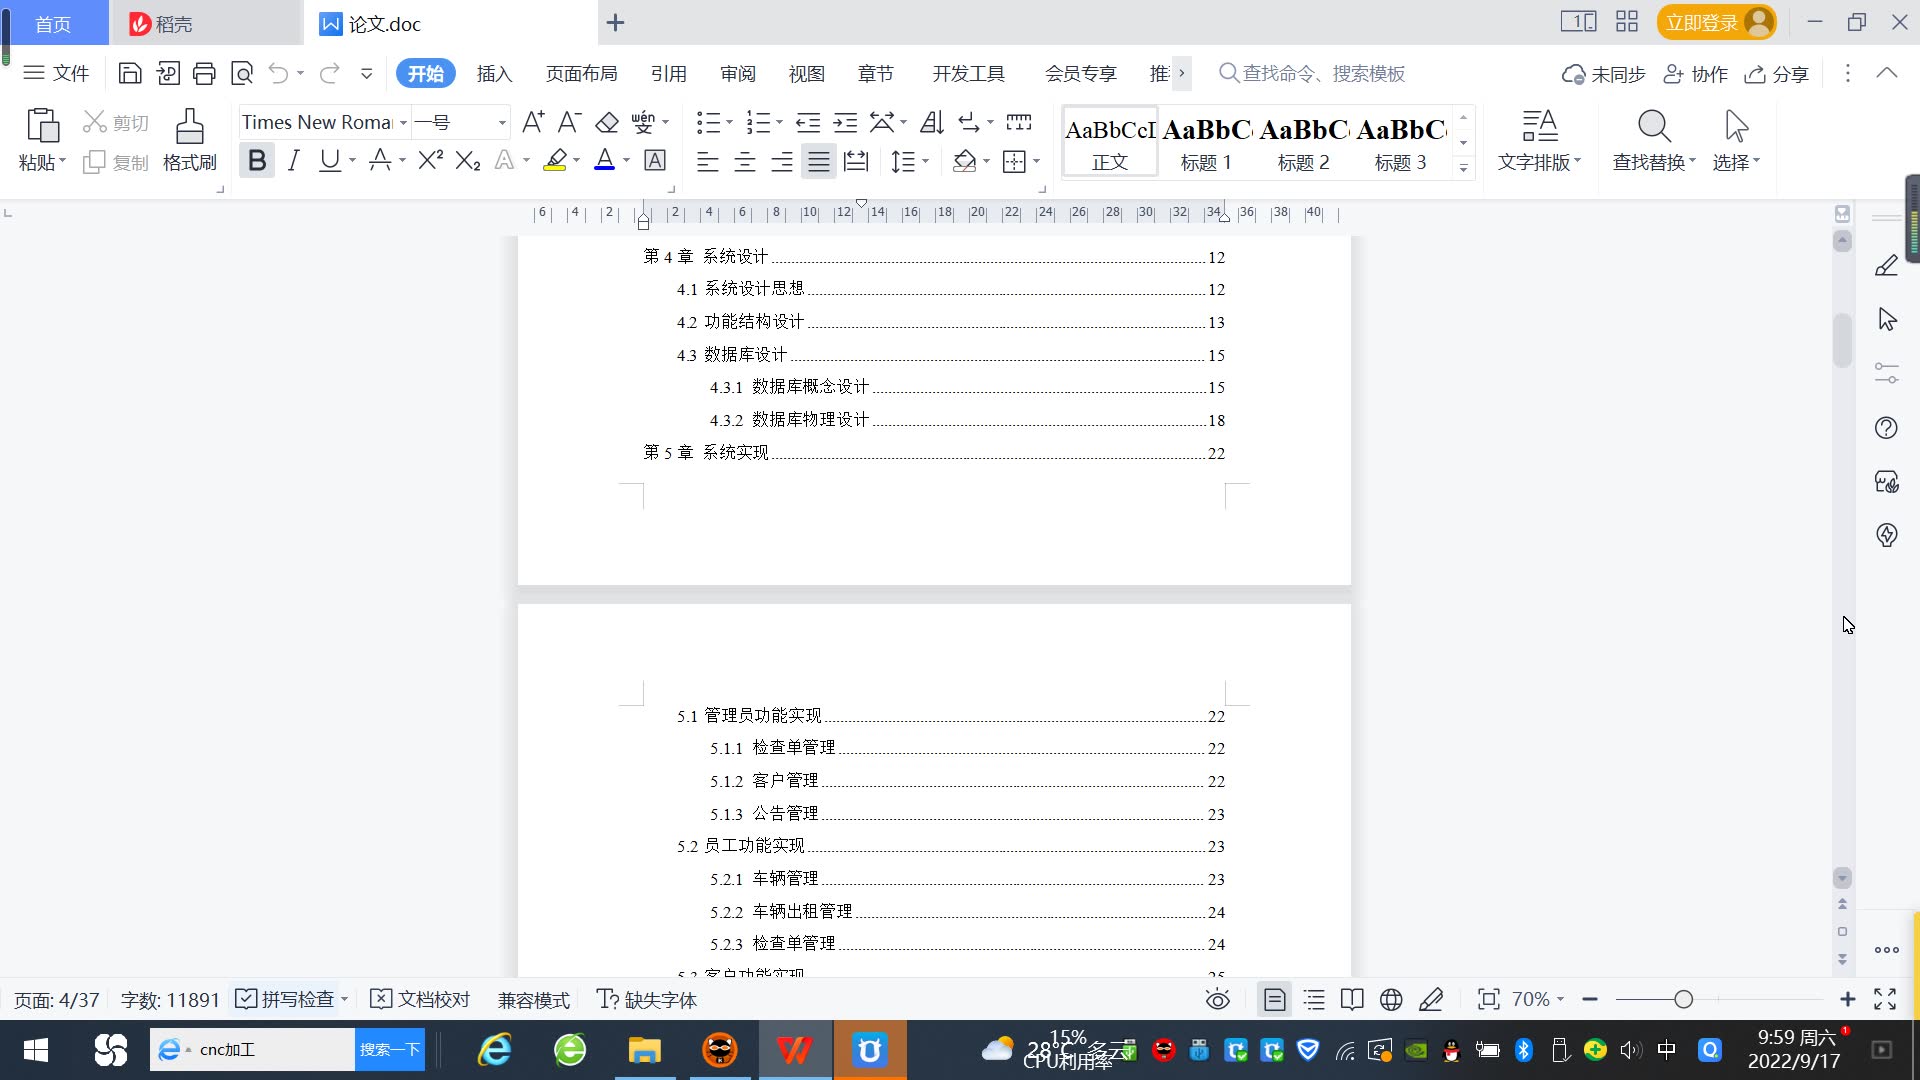Click the zoom slider handle

(1683, 999)
